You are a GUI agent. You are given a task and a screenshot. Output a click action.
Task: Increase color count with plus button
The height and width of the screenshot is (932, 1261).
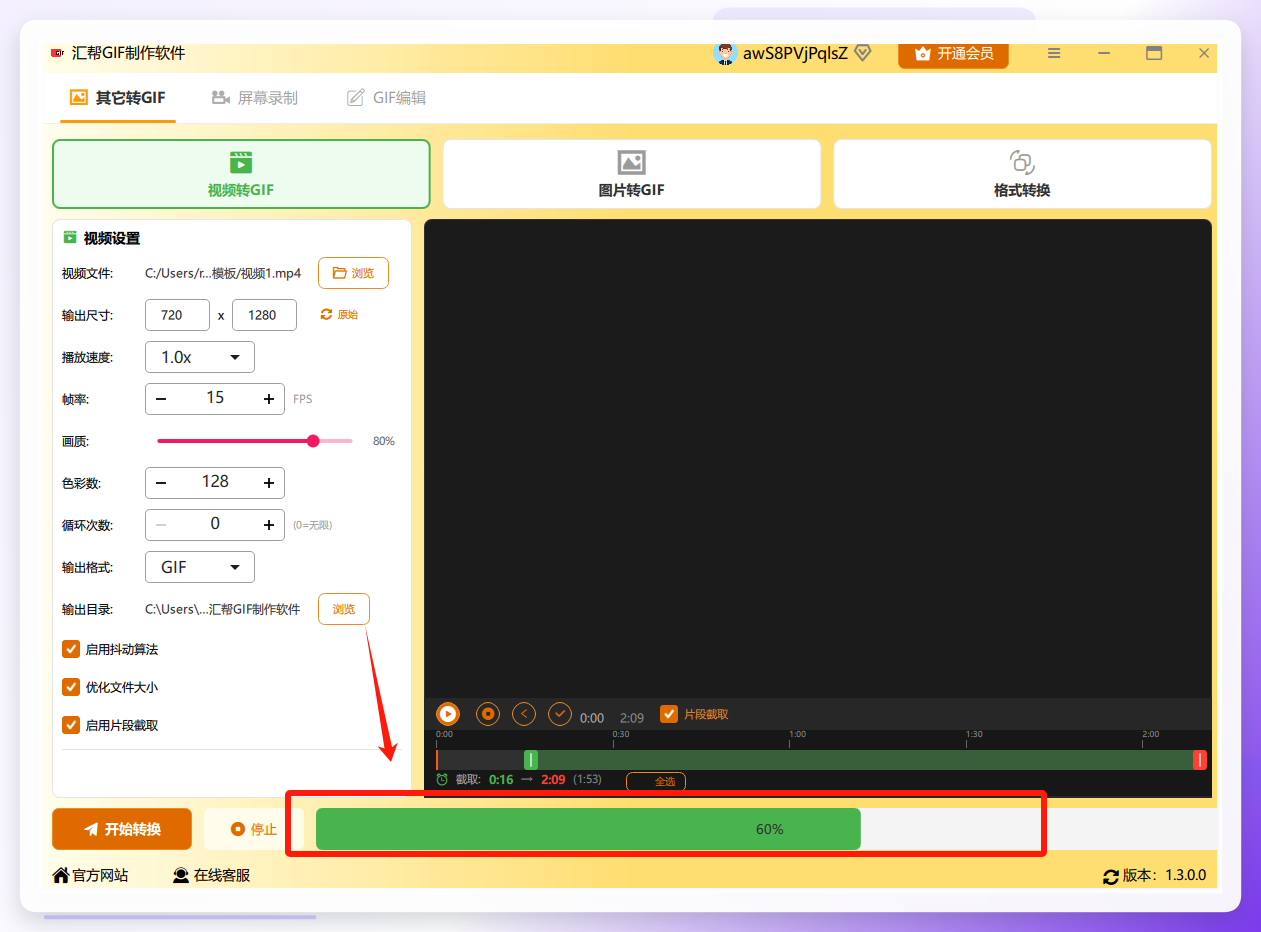(x=269, y=483)
